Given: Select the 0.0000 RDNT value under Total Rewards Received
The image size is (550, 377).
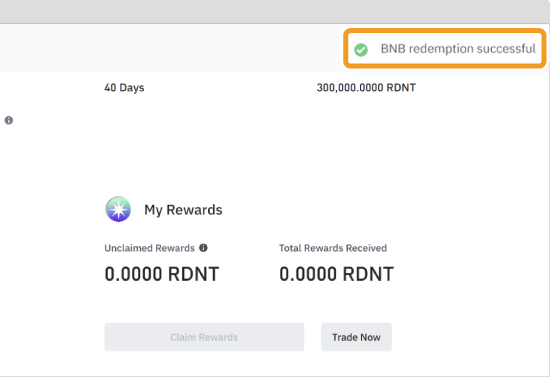Looking at the screenshot, I should tap(336, 274).
